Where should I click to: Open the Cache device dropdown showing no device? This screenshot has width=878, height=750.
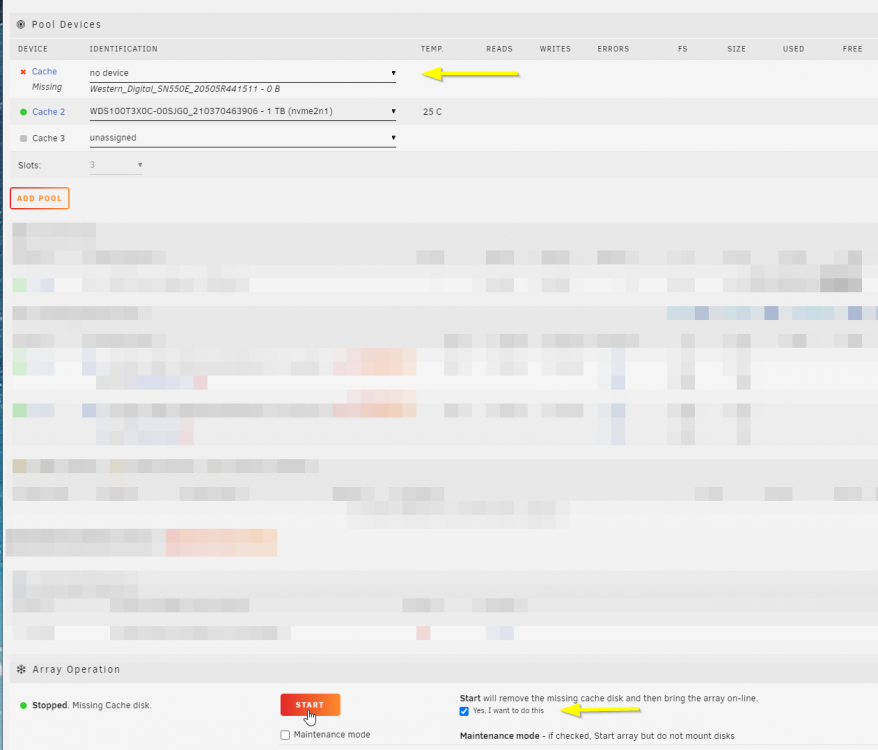pos(242,73)
